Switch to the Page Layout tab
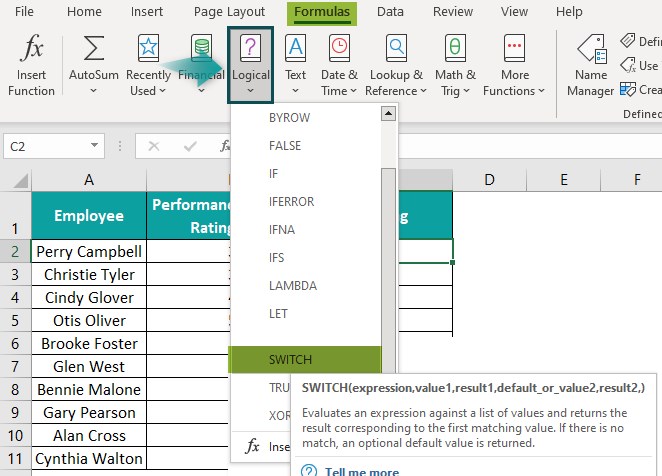Viewport: 662px width, 476px height. (x=229, y=11)
